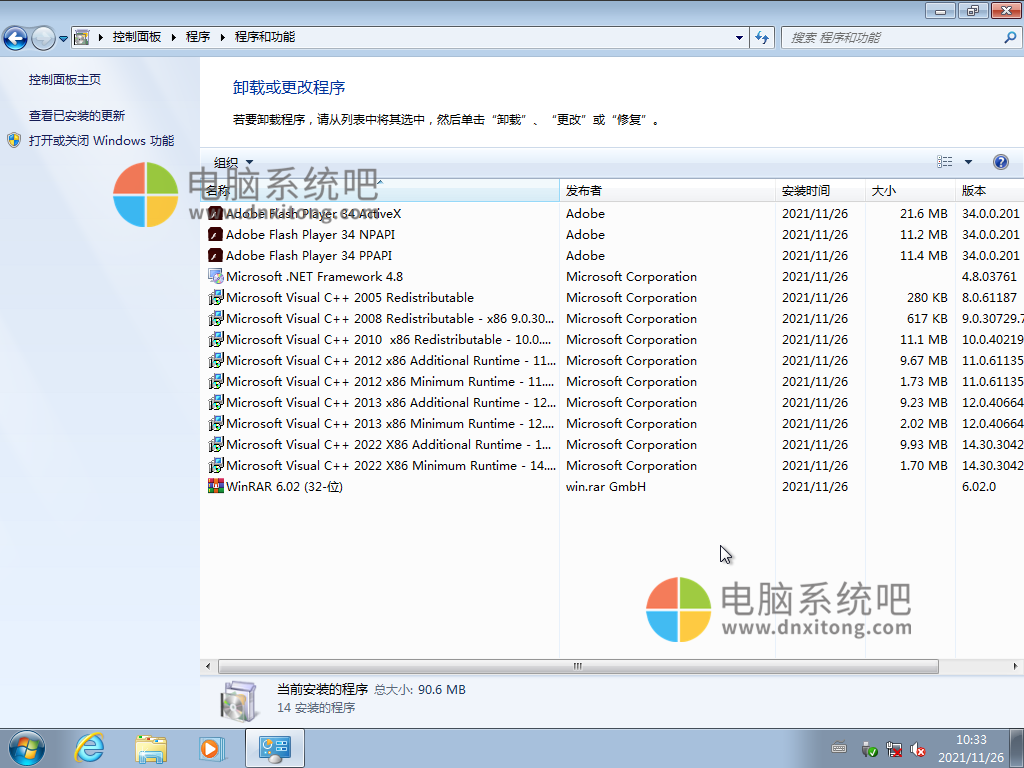Open the Windows Start menu orb
1024x768 pixels.
[27, 748]
